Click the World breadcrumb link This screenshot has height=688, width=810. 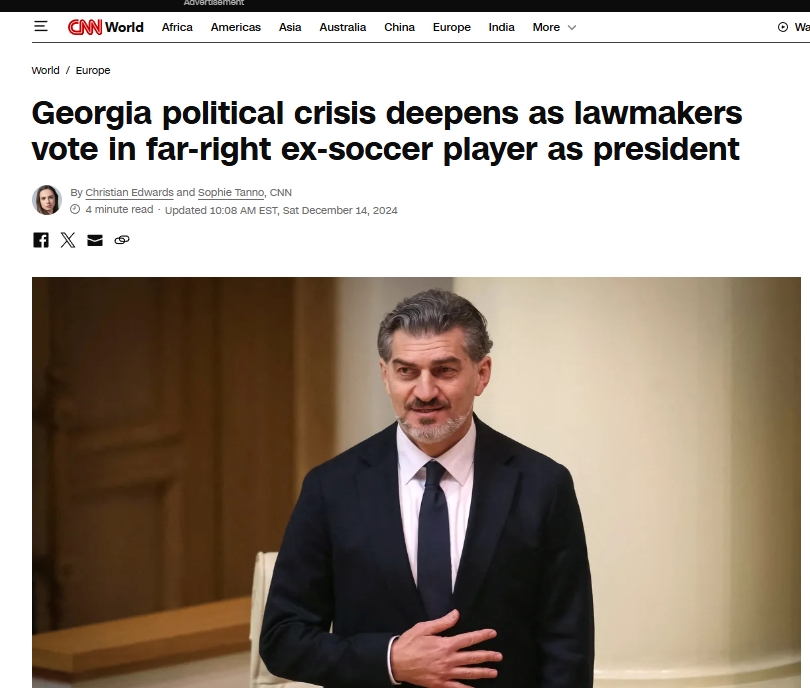click(45, 70)
